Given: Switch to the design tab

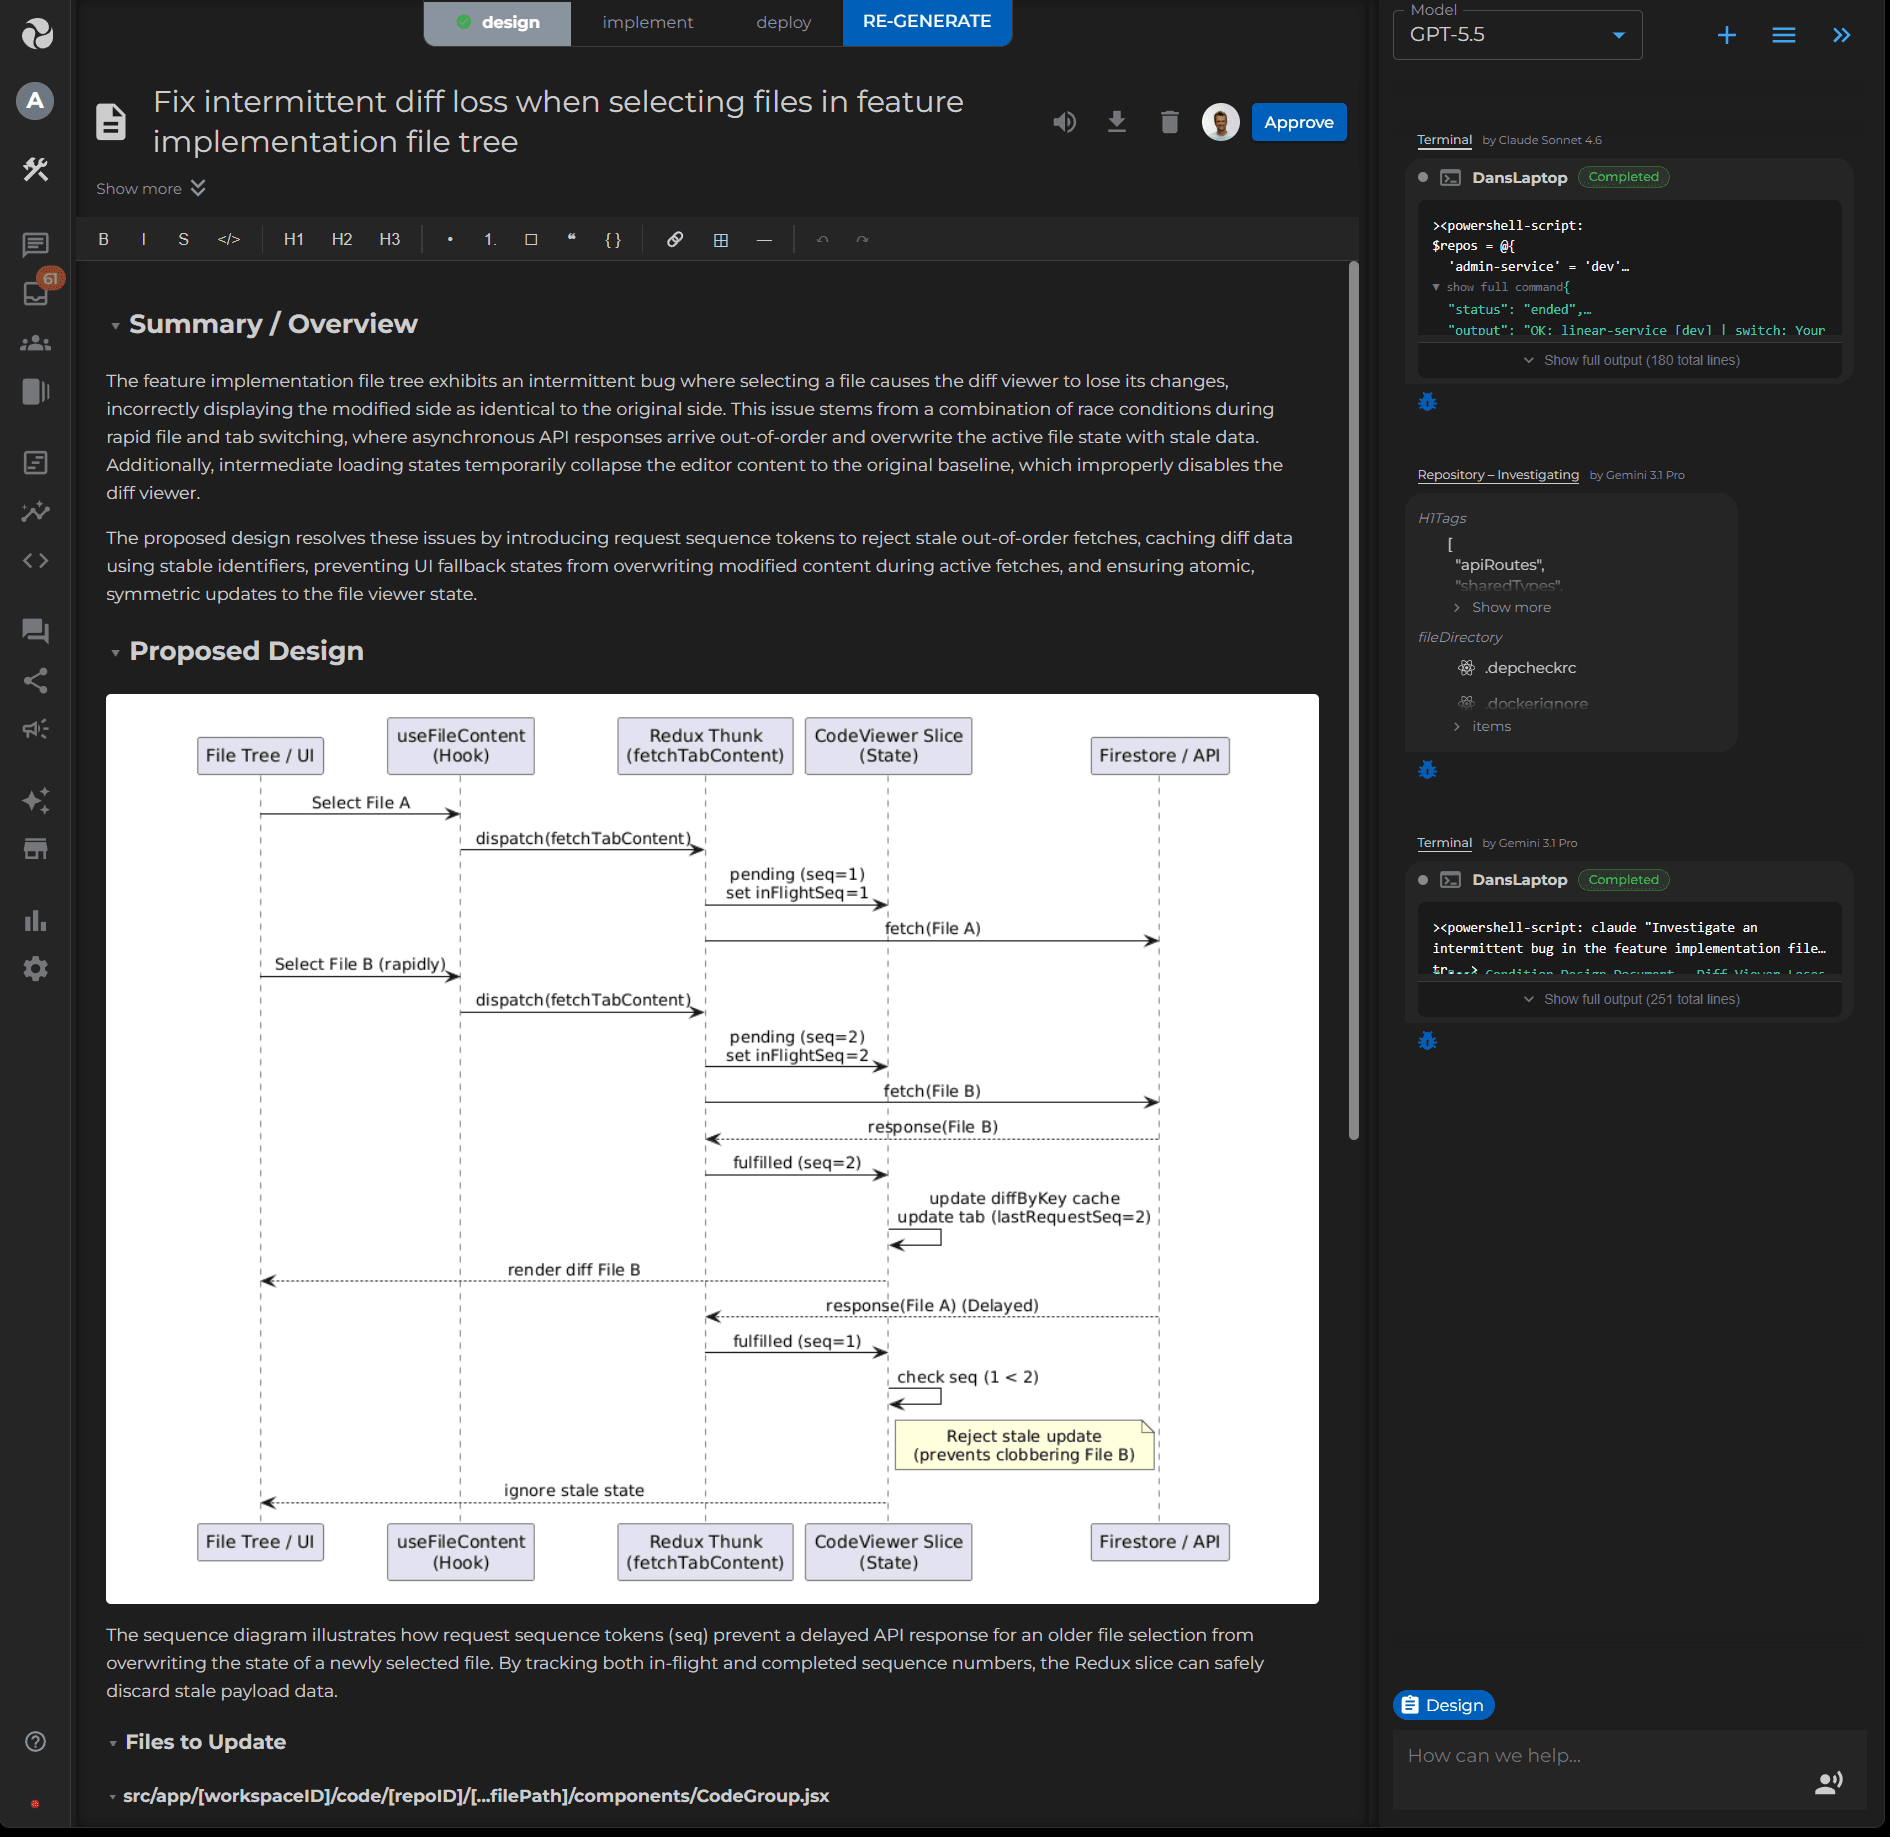Looking at the screenshot, I should tap(498, 22).
